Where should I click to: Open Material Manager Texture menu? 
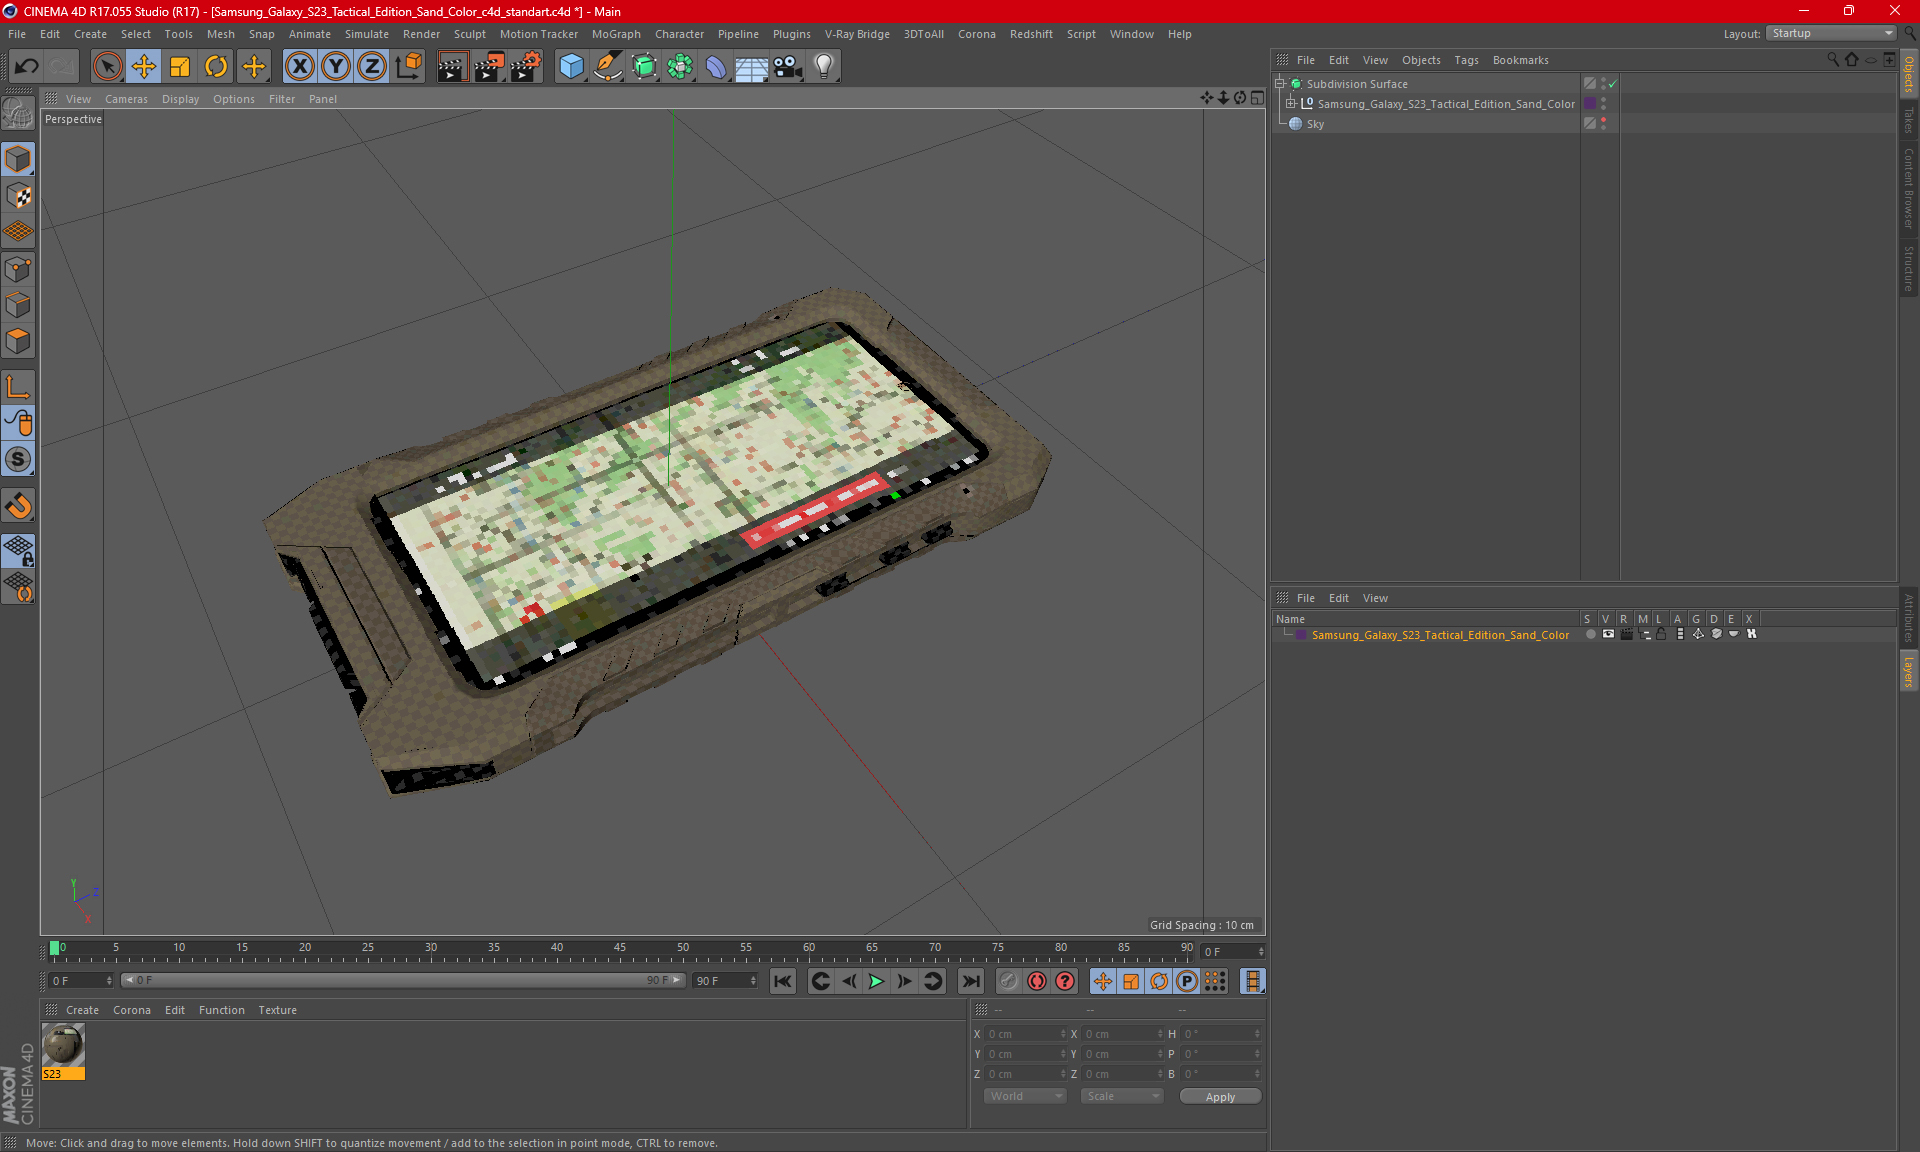point(277,1010)
